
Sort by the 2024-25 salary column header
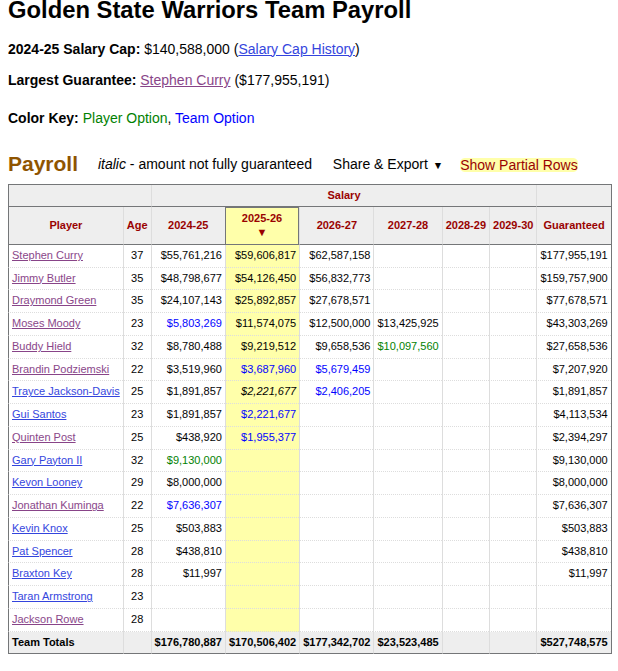coord(188,225)
